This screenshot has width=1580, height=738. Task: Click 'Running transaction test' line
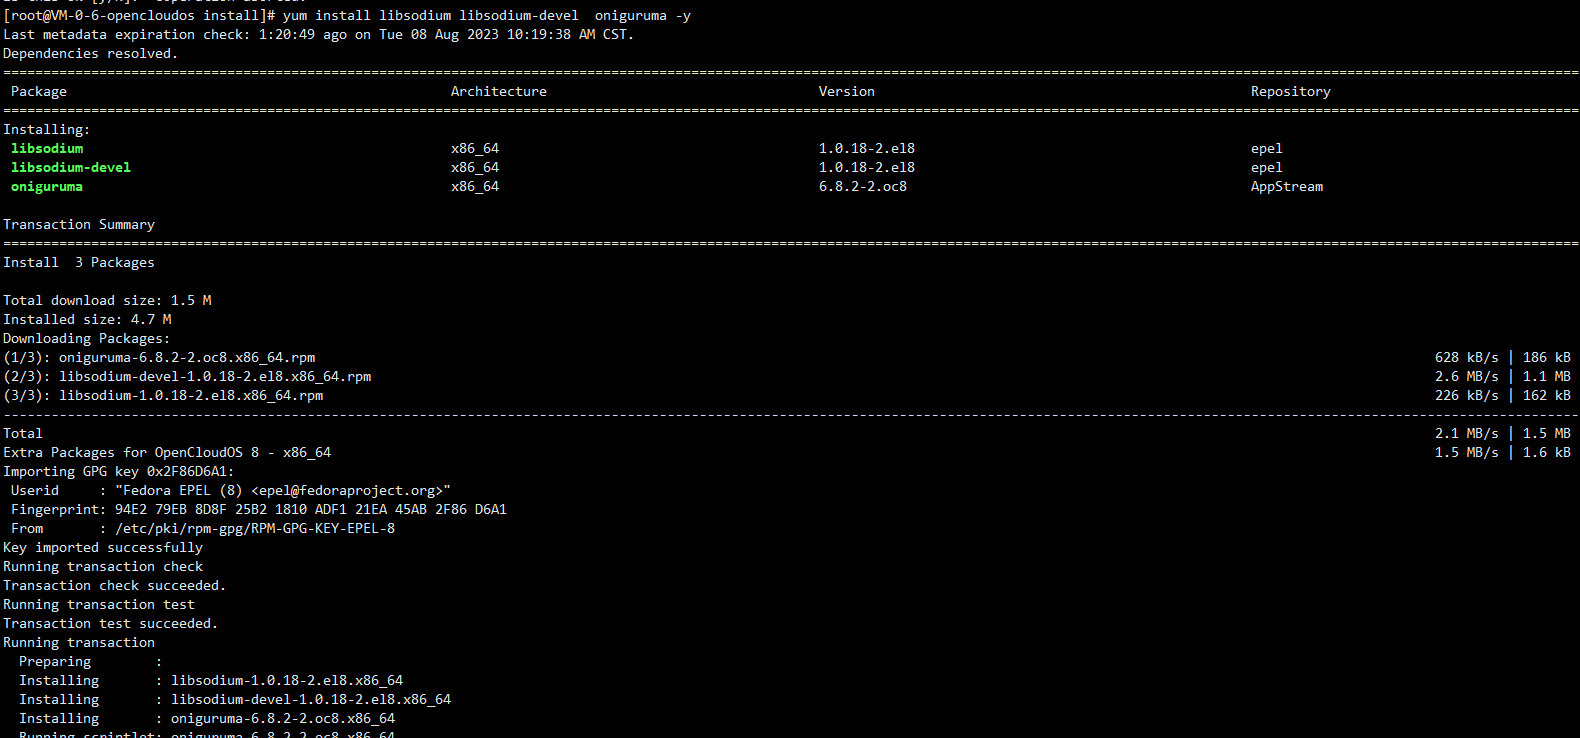99,605
